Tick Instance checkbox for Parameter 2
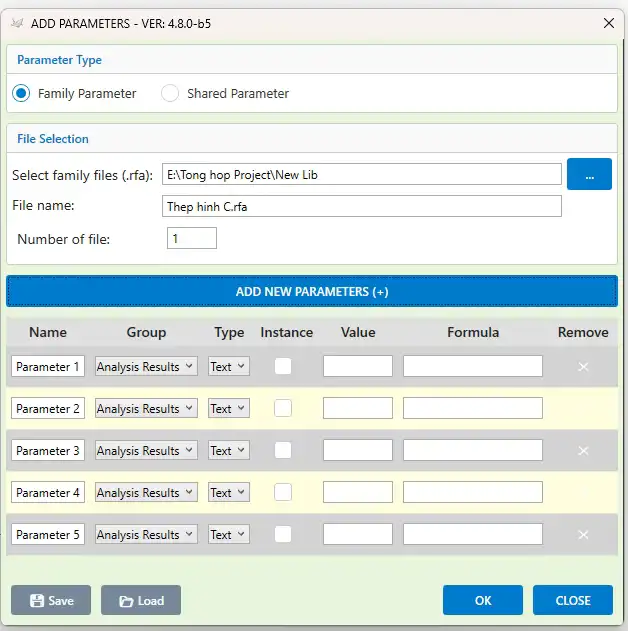 pyautogui.click(x=283, y=408)
